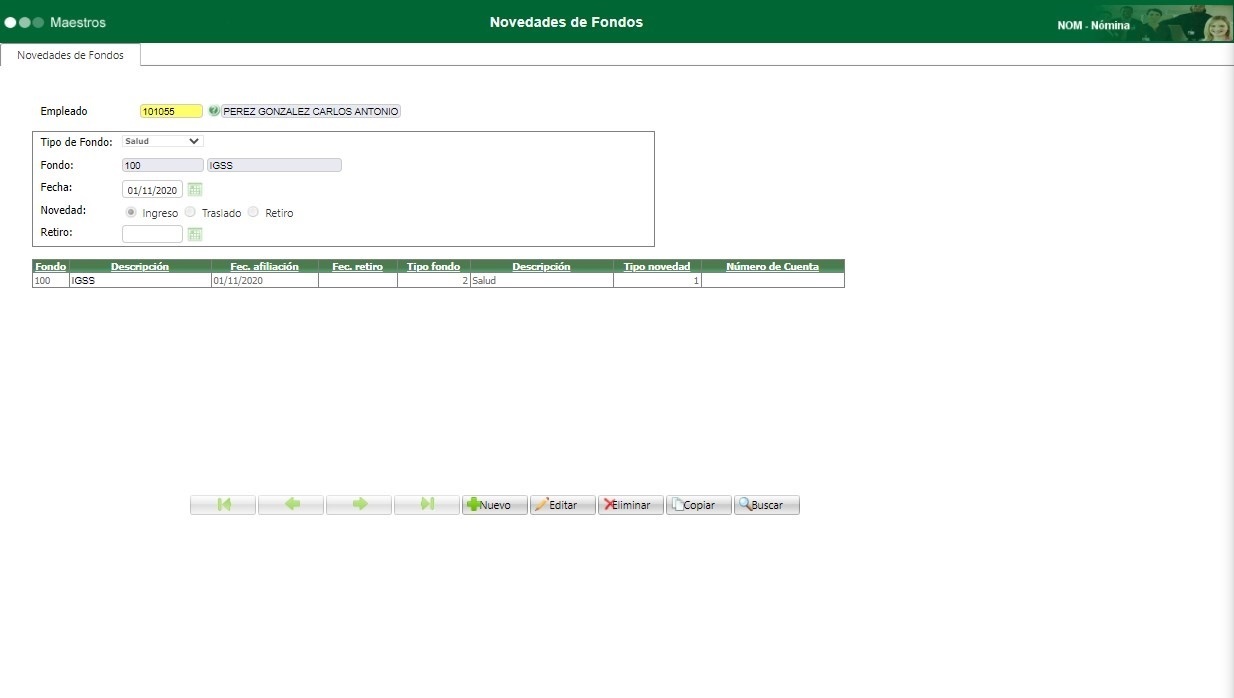Click the magnifier icon on Buscar button
This screenshot has height=698, width=1234.
point(745,504)
